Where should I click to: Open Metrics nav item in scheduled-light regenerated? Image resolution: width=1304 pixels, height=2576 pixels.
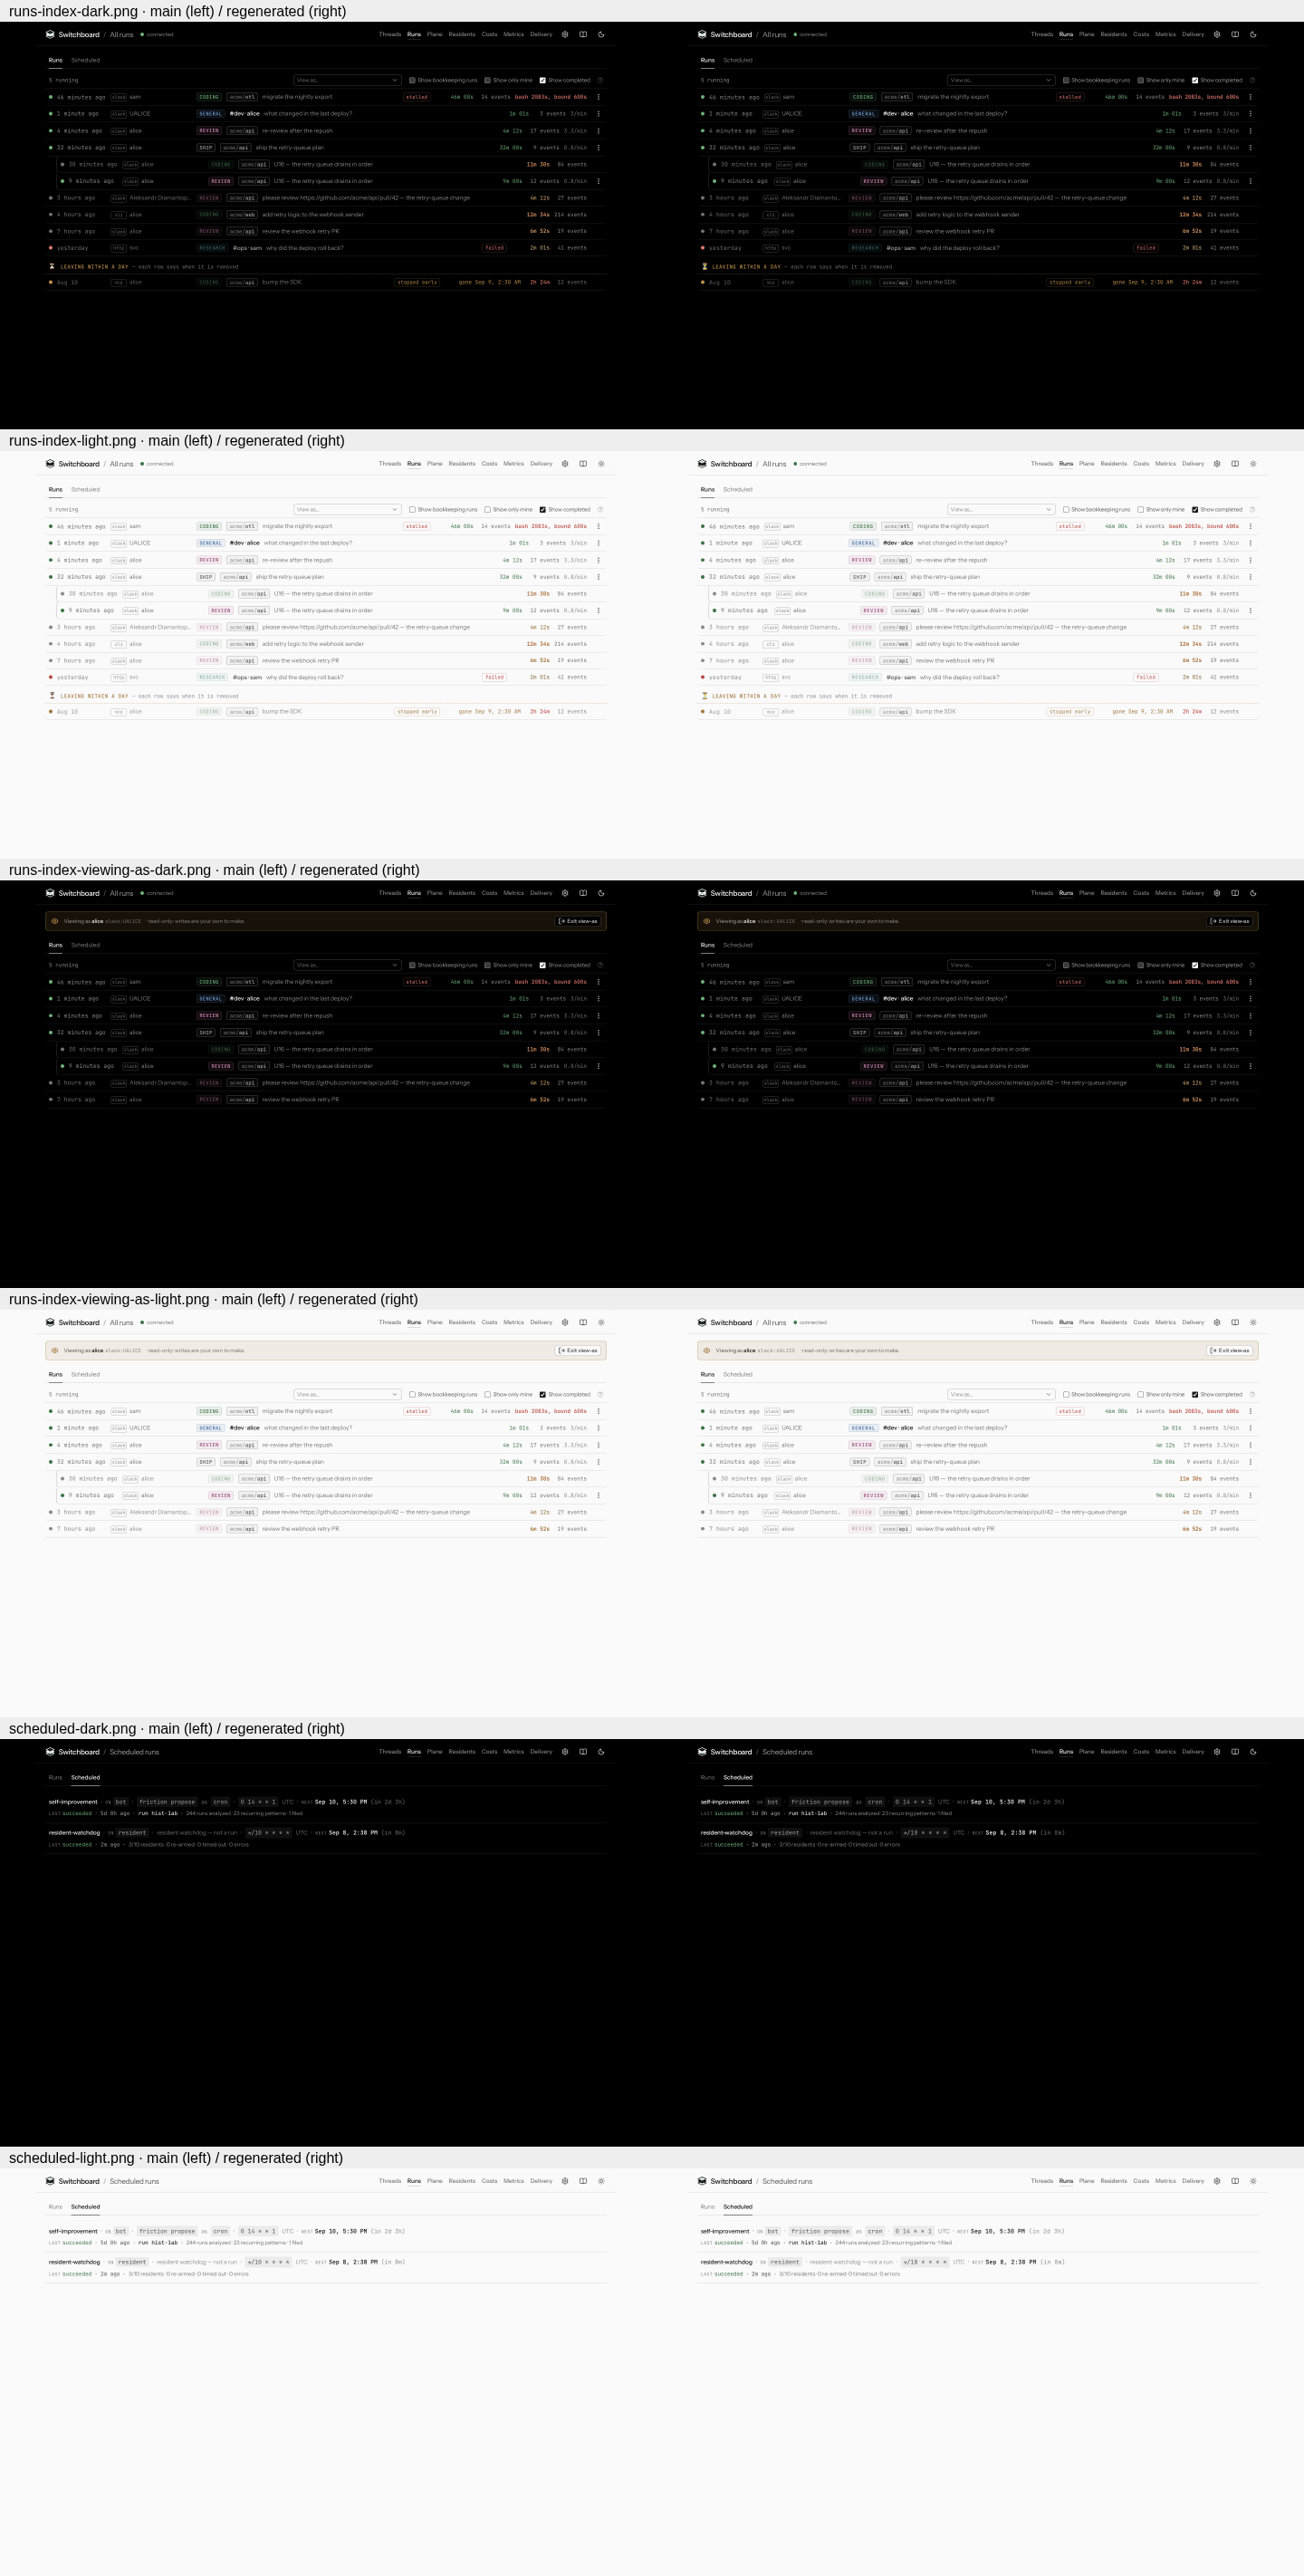(1166, 2181)
